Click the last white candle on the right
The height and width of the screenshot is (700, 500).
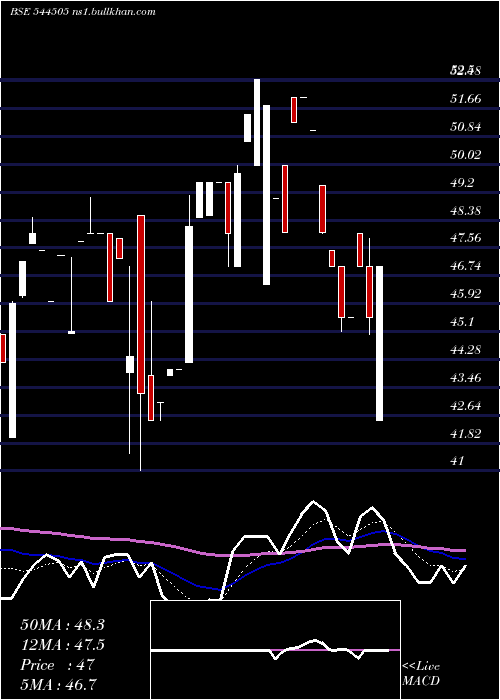click(x=379, y=343)
